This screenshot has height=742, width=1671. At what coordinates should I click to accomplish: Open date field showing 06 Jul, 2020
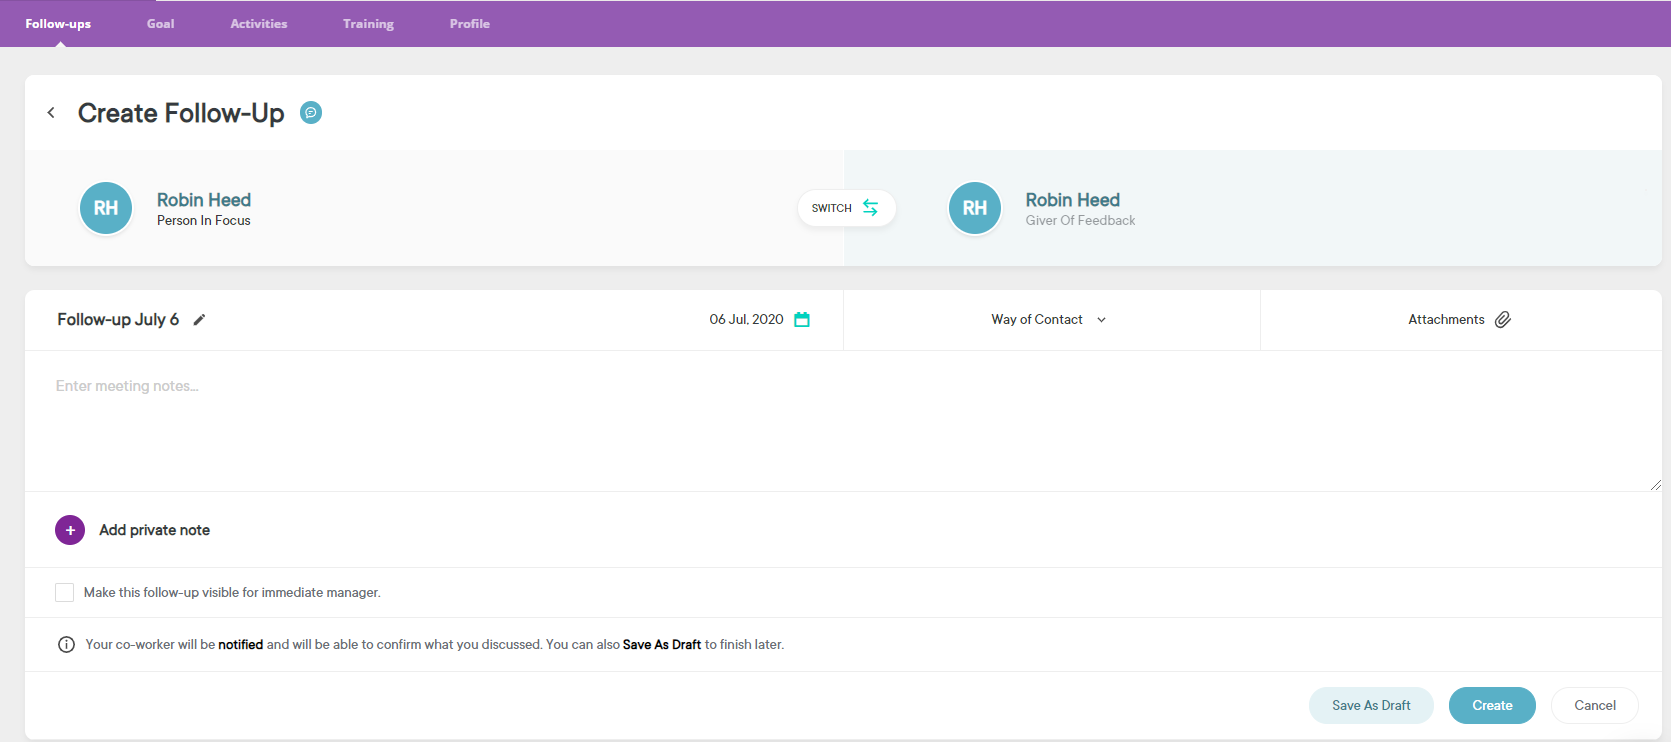pyautogui.click(x=746, y=320)
